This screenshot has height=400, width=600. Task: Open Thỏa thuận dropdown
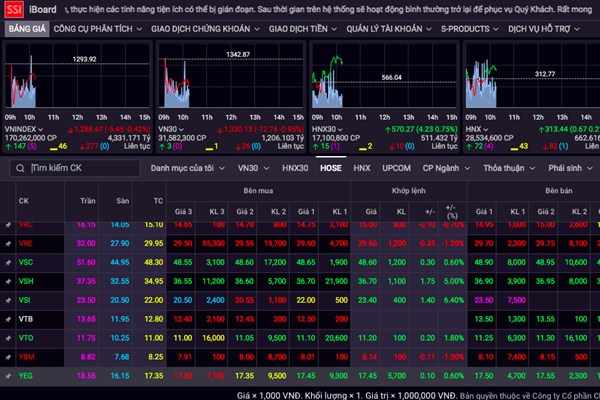(509, 168)
